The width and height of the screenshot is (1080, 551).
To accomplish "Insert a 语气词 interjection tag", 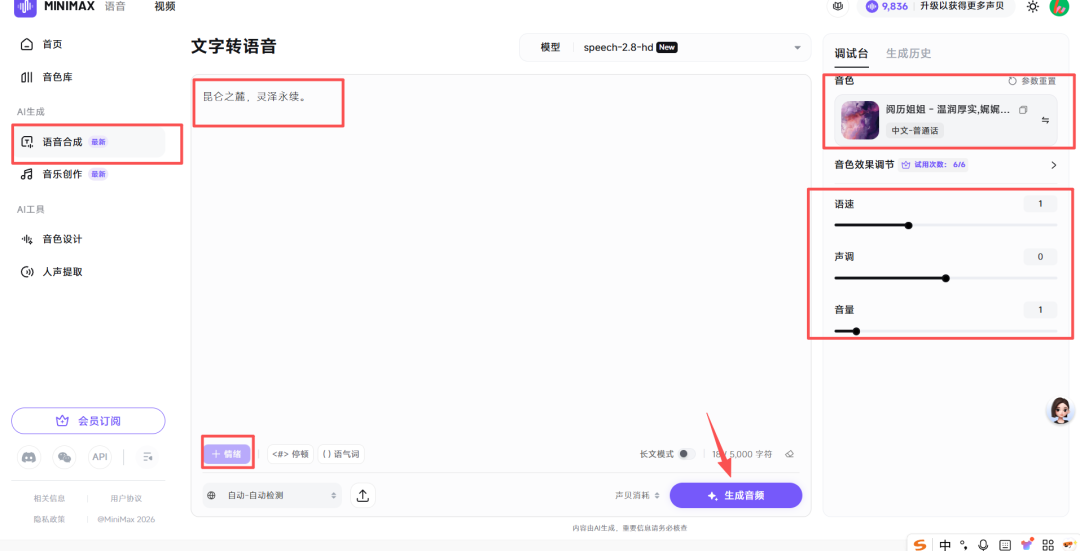I will pos(341,454).
